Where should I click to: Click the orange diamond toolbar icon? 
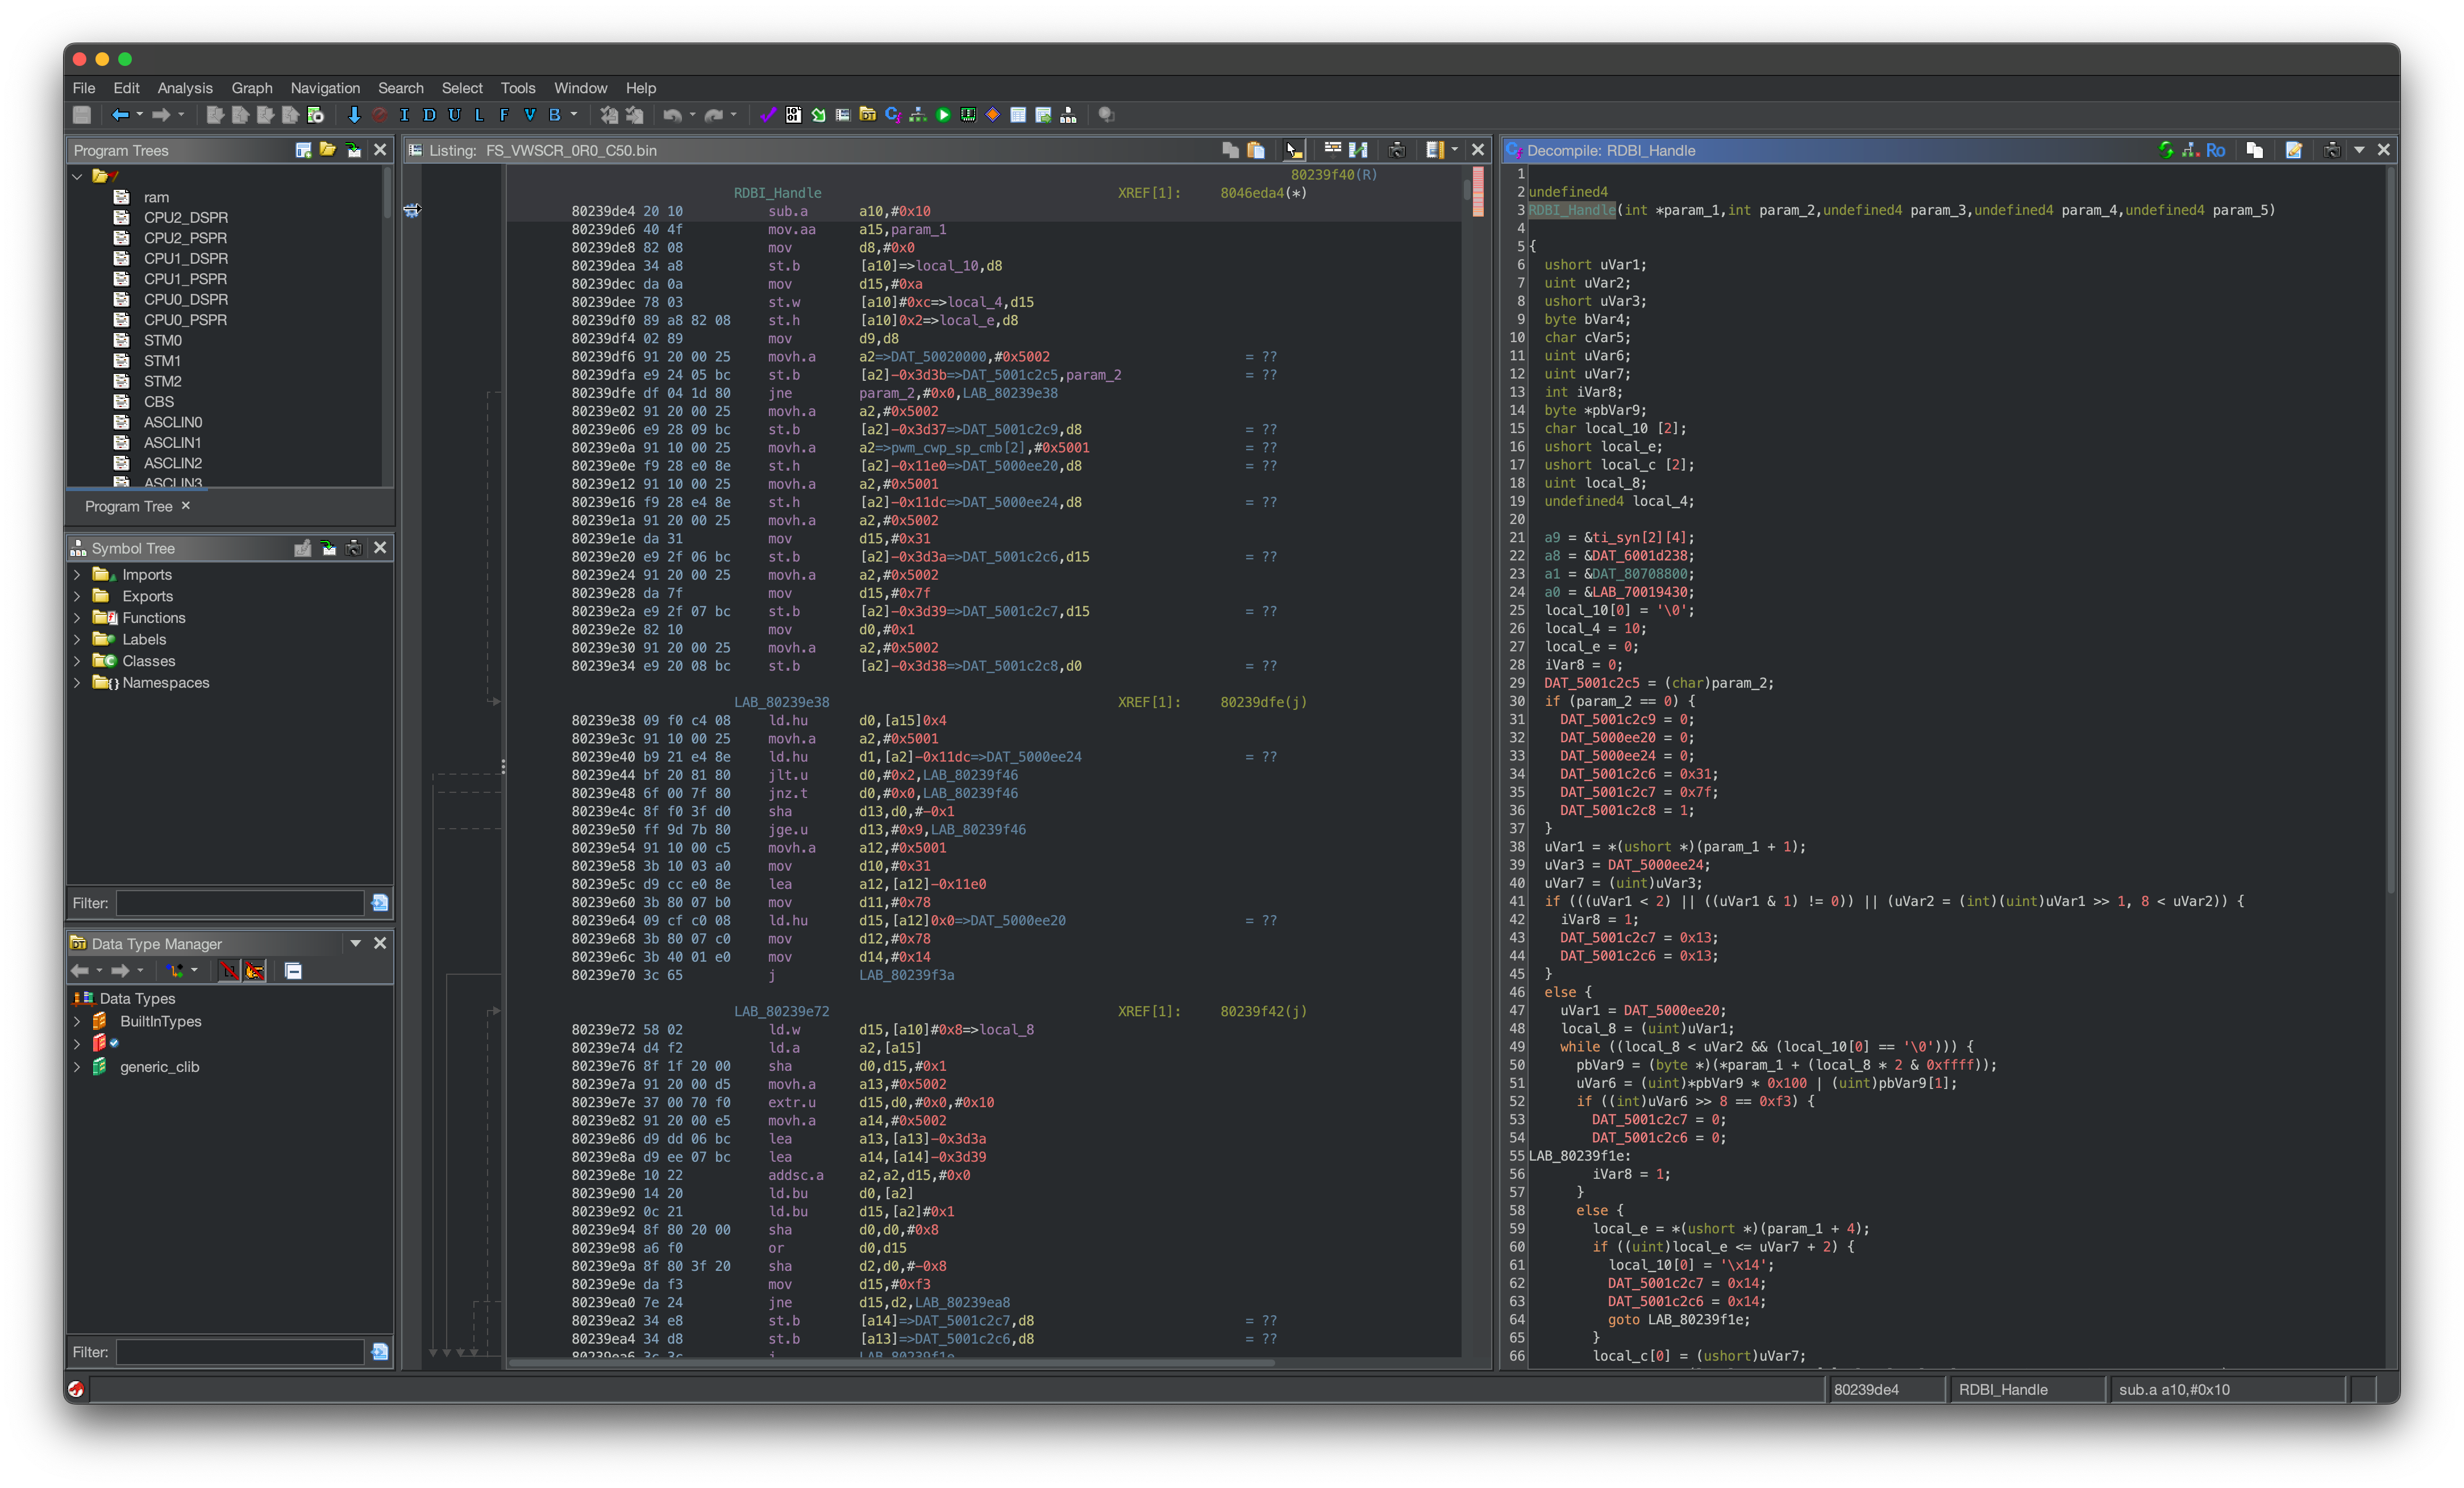pyautogui.click(x=993, y=115)
